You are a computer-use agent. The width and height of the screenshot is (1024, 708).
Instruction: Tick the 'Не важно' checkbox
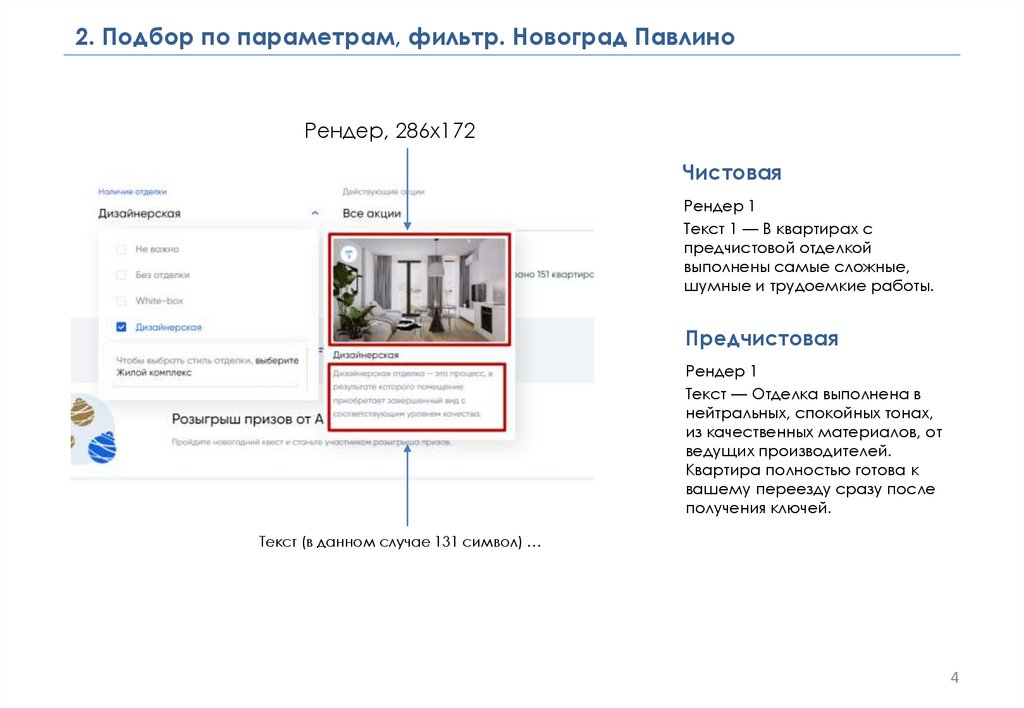(121, 249)
